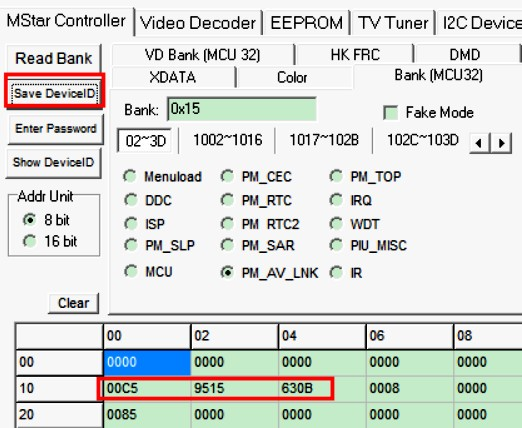Open the EEPROM tab
Screen dimensions: 522x428
pyautogui.click(x=306, y=23)
